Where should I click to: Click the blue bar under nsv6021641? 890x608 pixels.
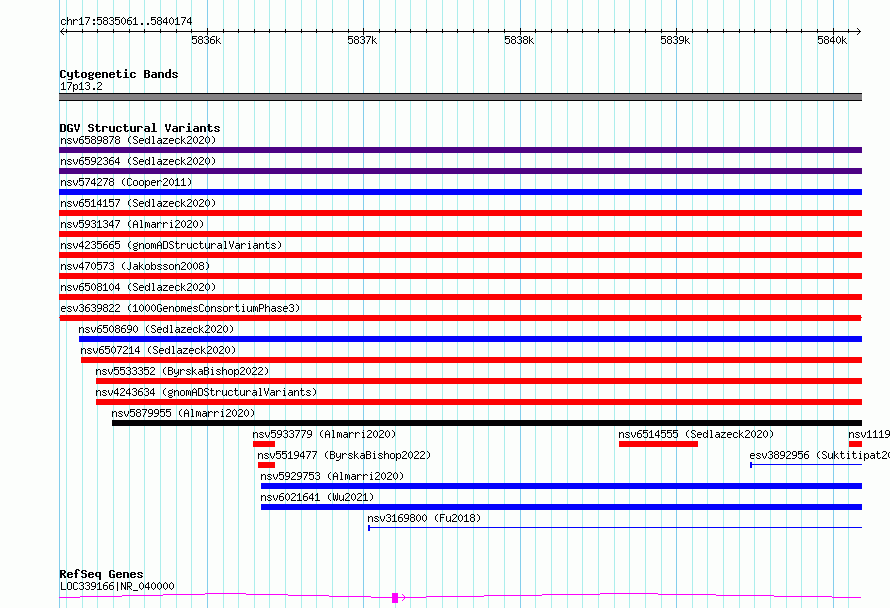coord(561,507)
